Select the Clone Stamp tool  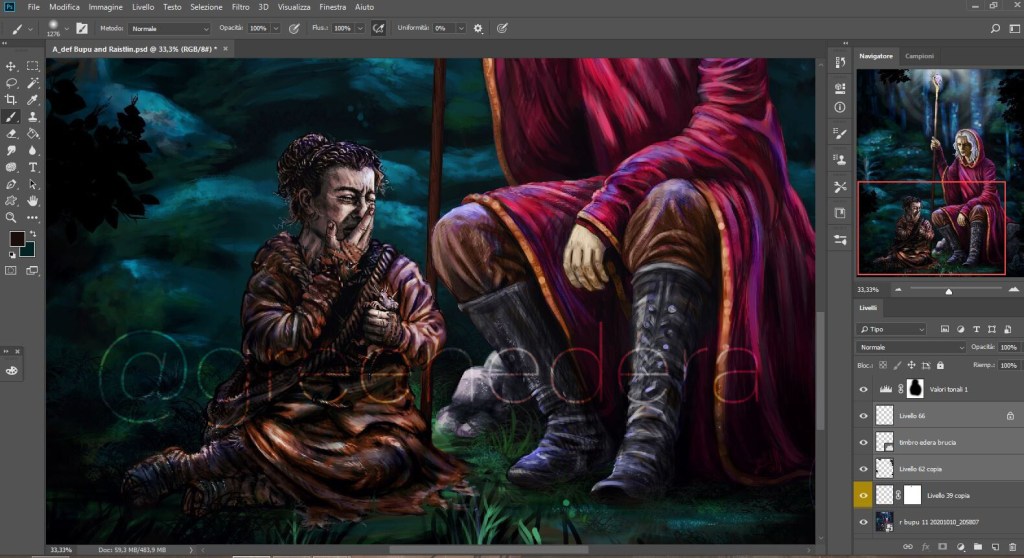(33, 117)
